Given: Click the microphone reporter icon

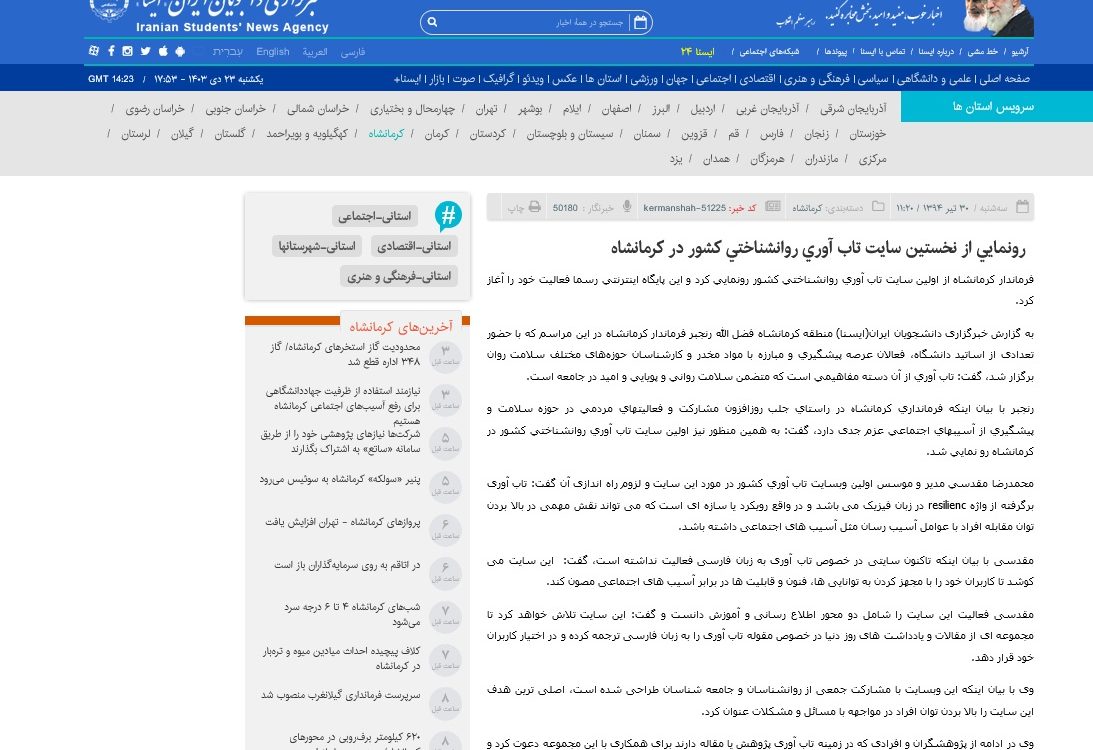Looking at the screenshot, I should [x=627, y=207].
